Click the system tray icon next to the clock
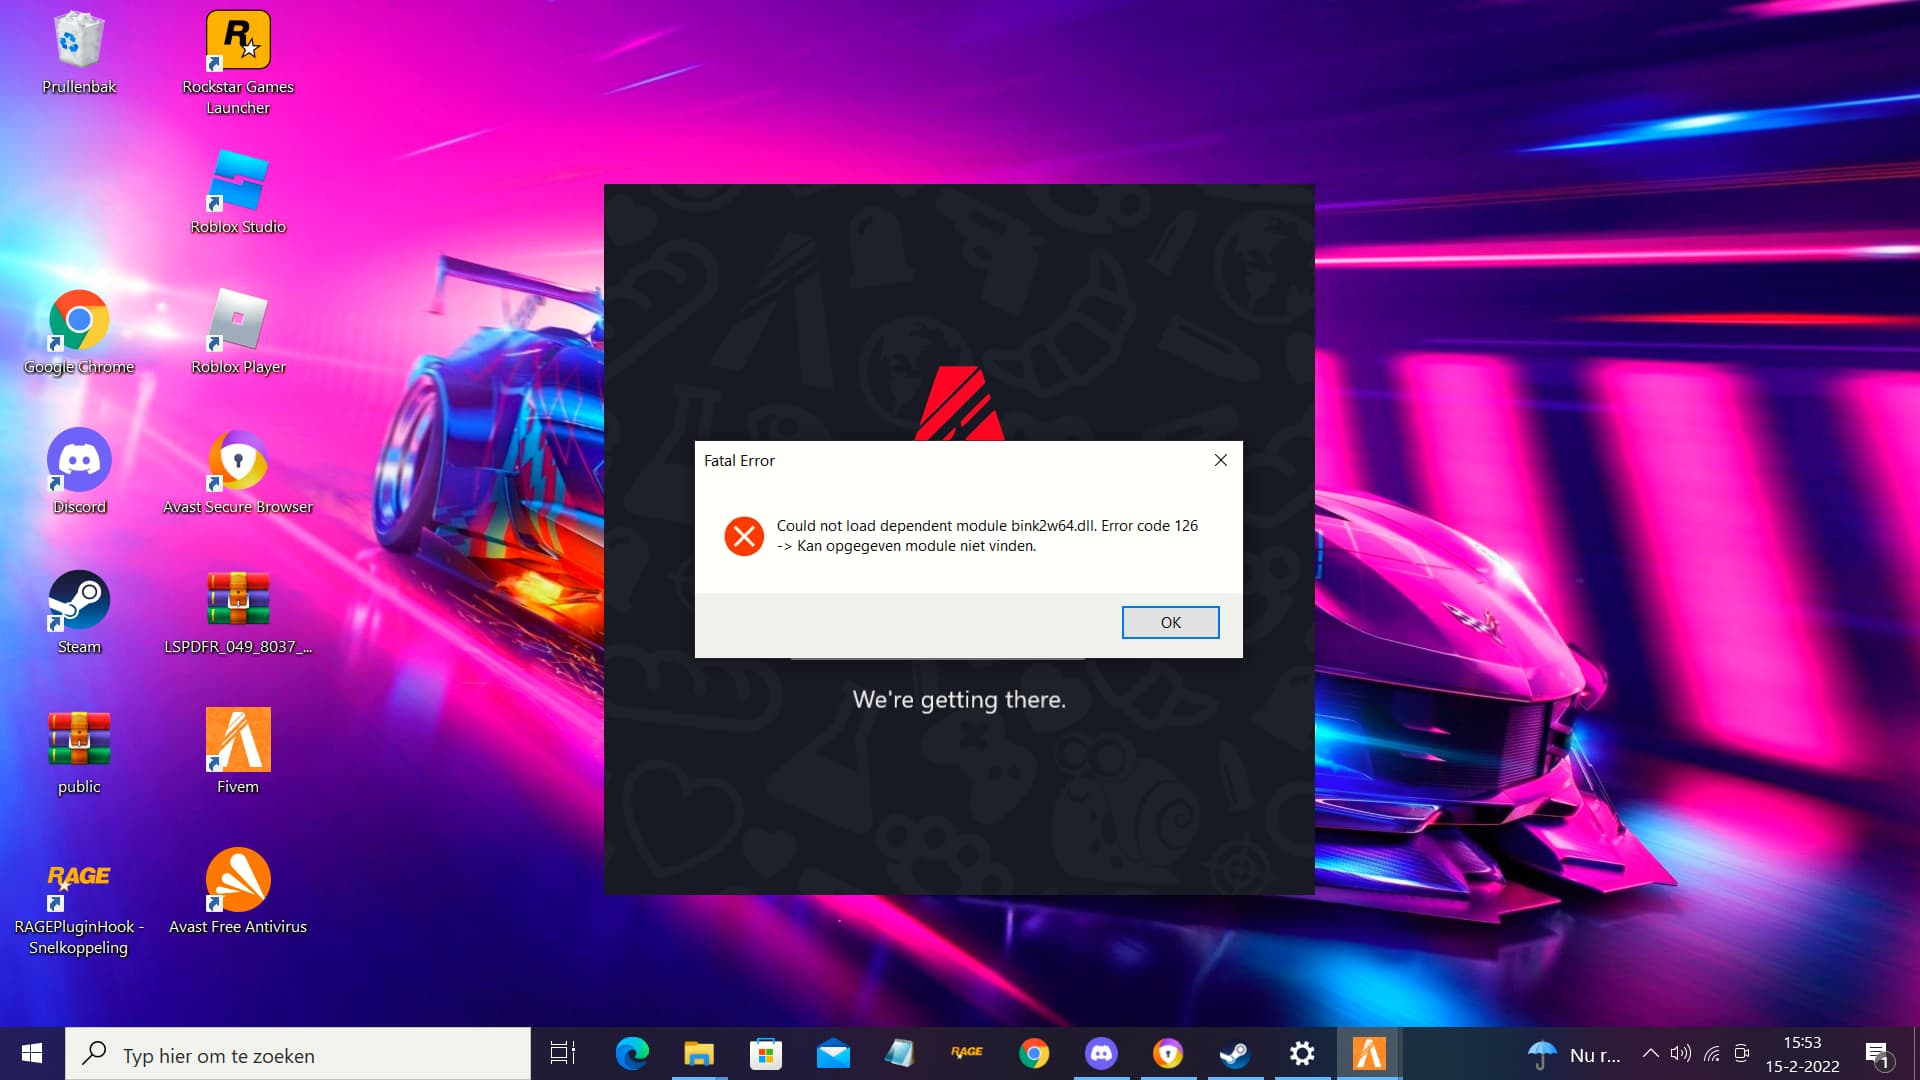This screenshot has height=1080, width=1920. (1742, 1054)
